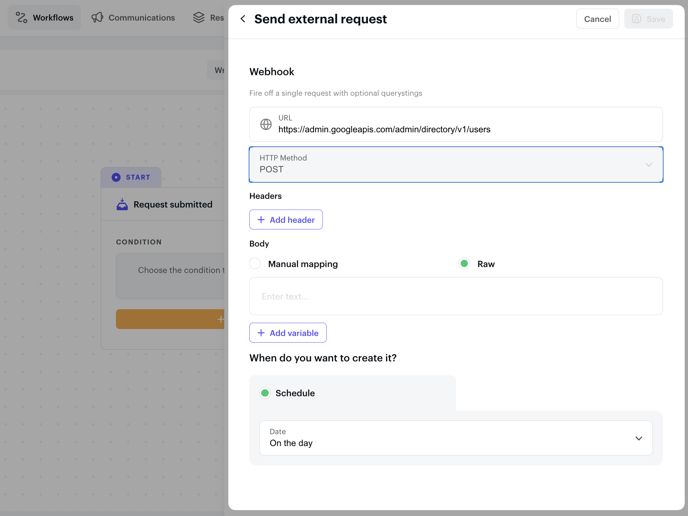Viewport: 688px width, 516px height.
Task: Click the Add header button
Action: (x=286, y=220)
